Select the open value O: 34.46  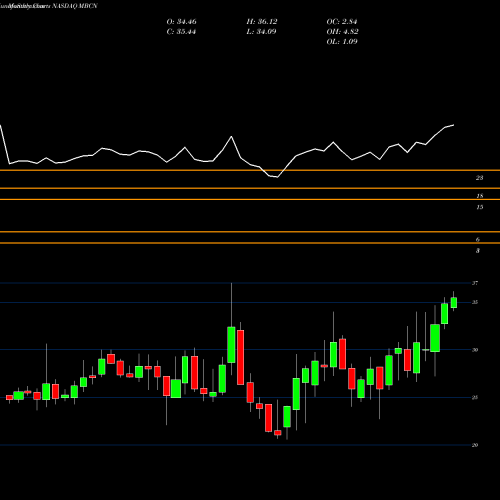[x=181, y=22]
